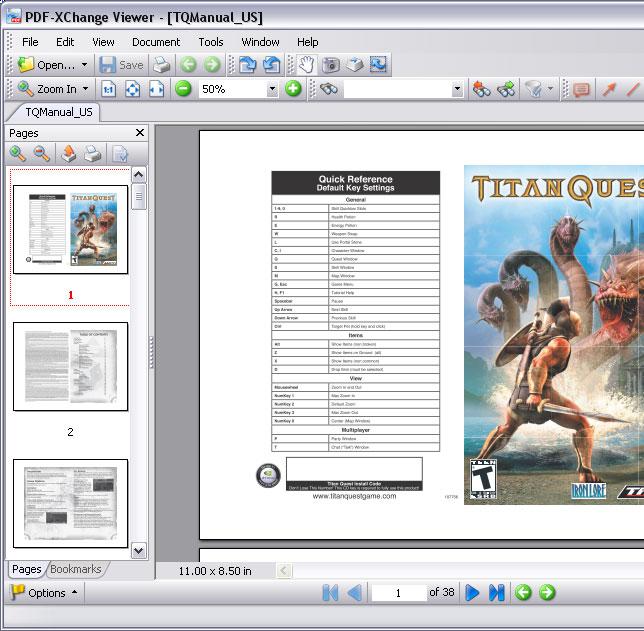Click the funnel search options icon

pos(534,89)
